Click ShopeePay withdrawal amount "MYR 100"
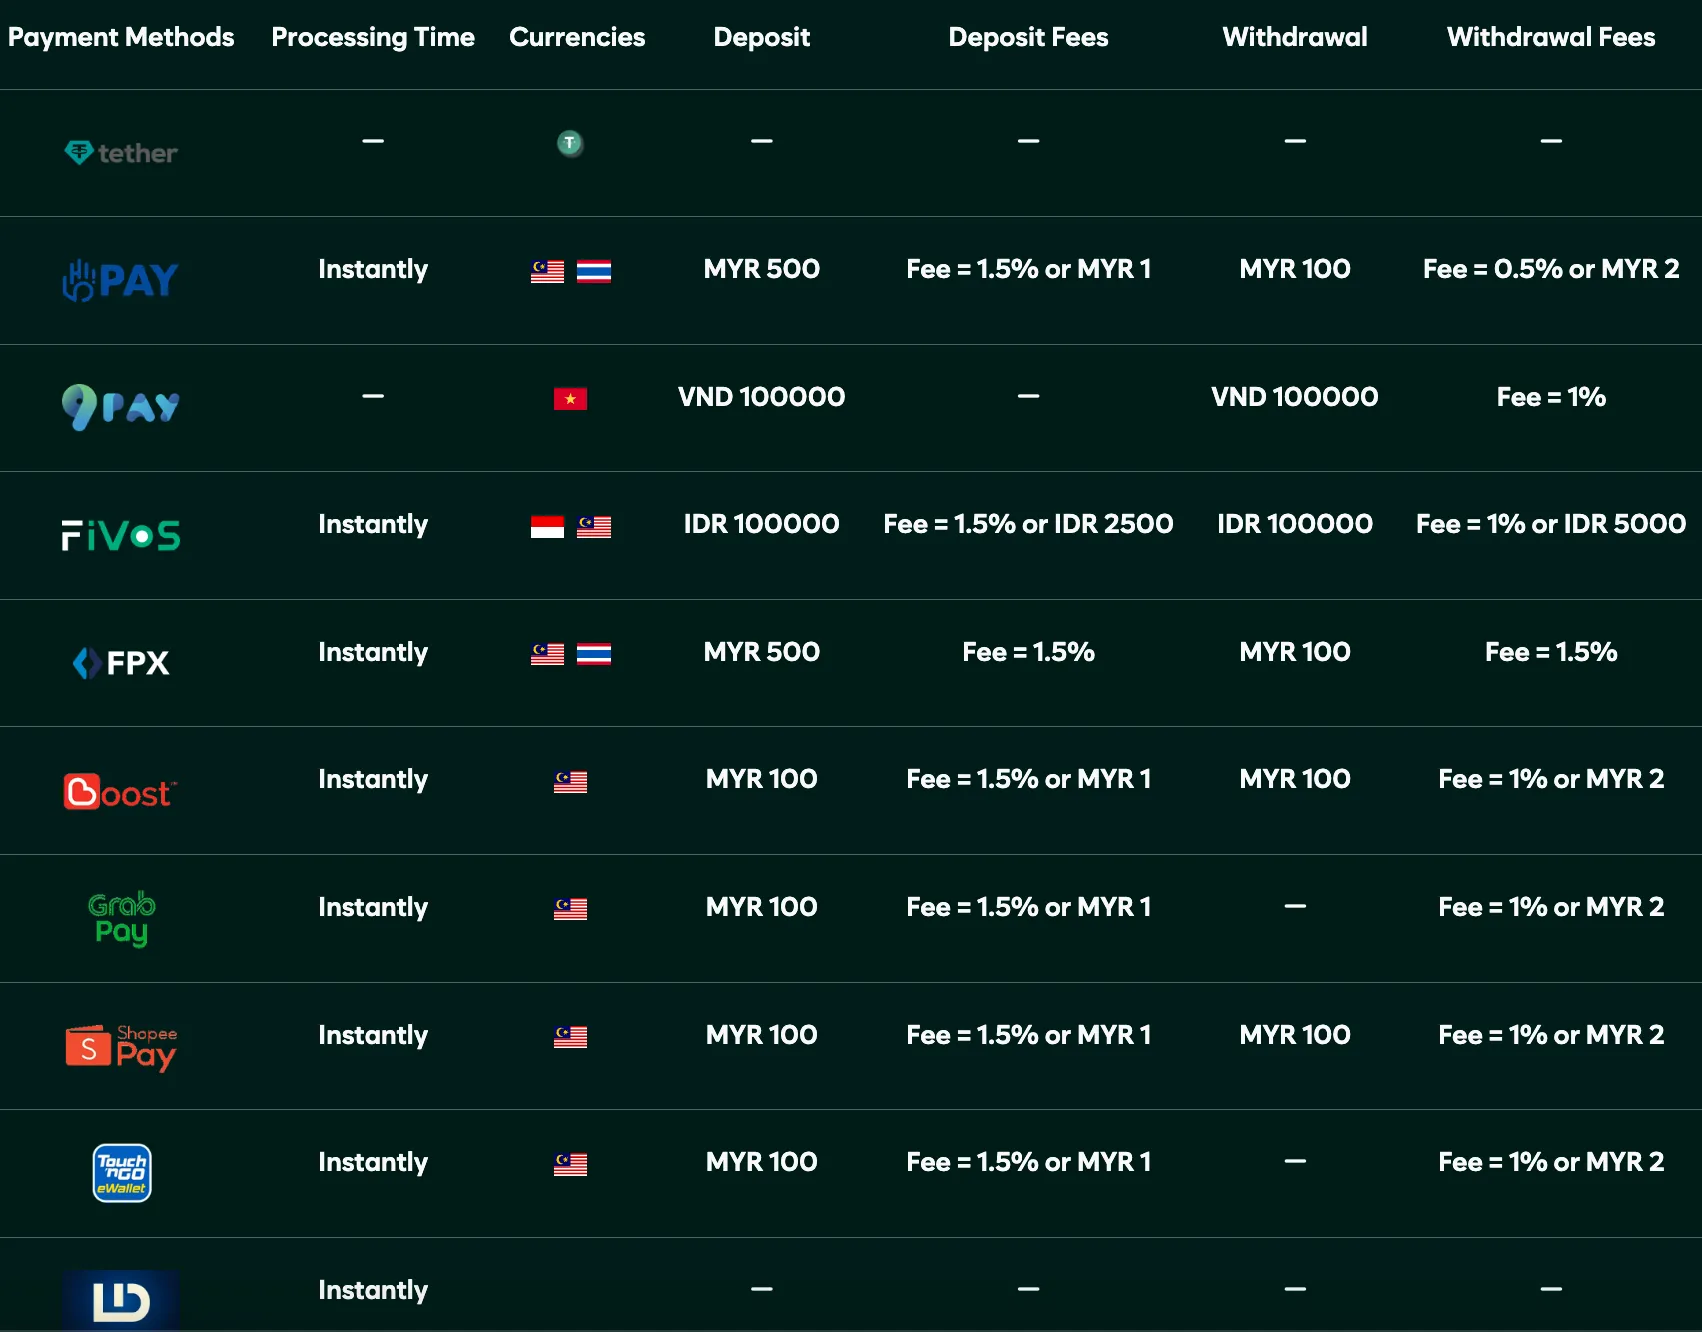This screenshot has height=1332, width=1702. point(1295,1035)
